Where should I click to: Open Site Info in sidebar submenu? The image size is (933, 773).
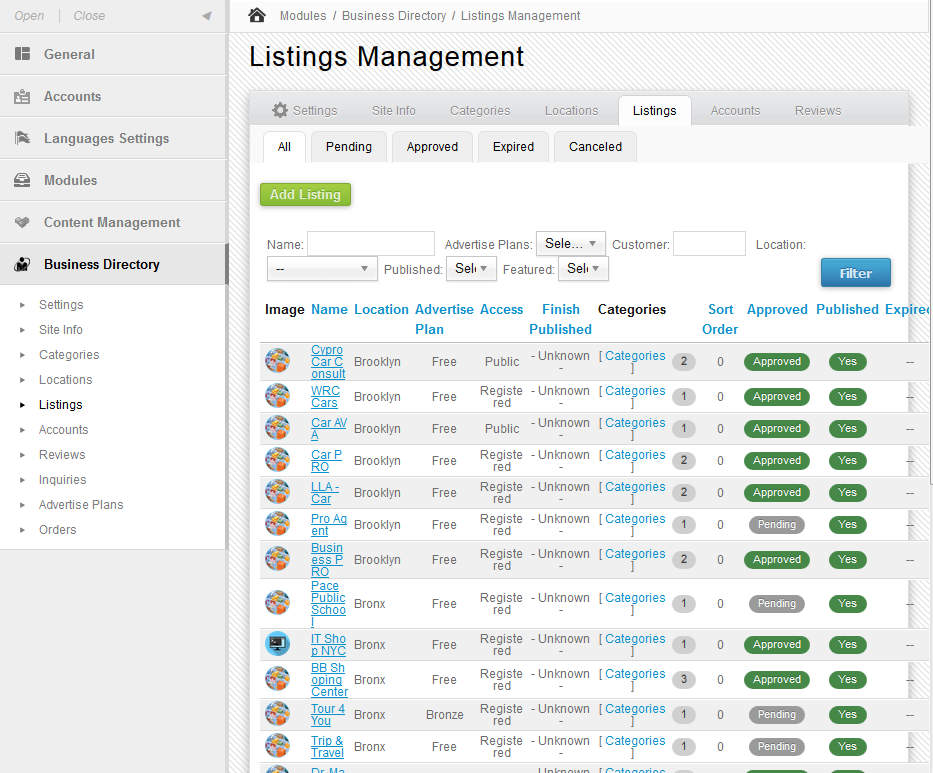pyautogui.click(x=61, y=329)
